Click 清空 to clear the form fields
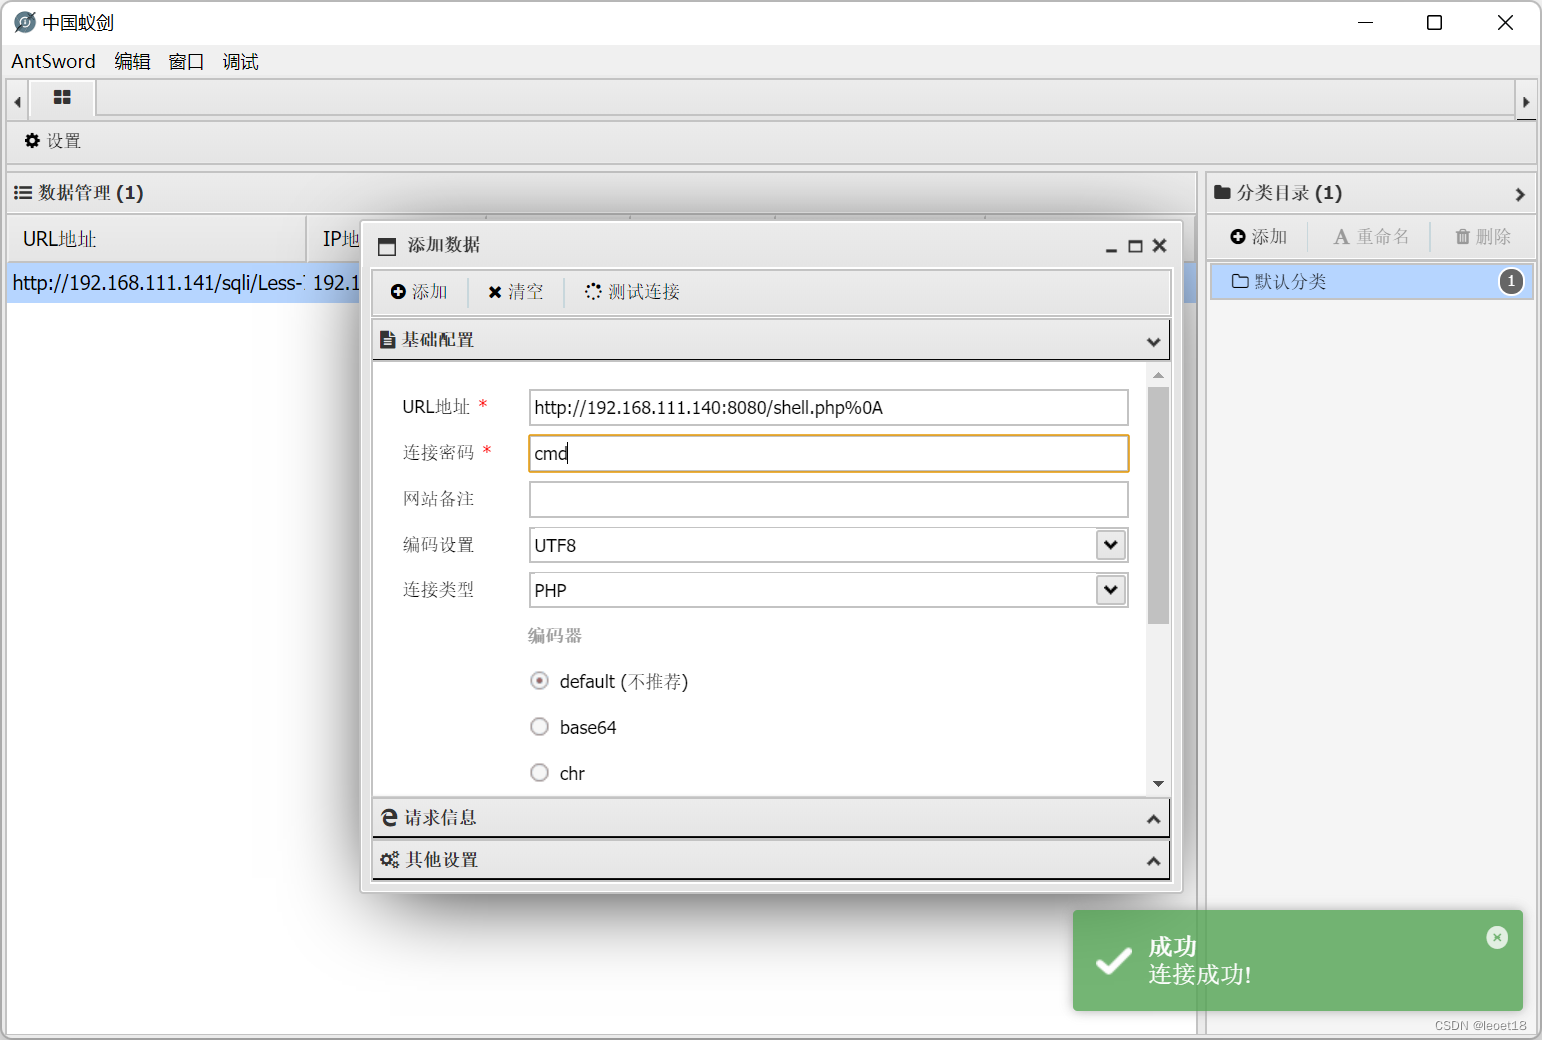Image resolution: width=1542 pixels, height=1040 pixels. (516, 292)
